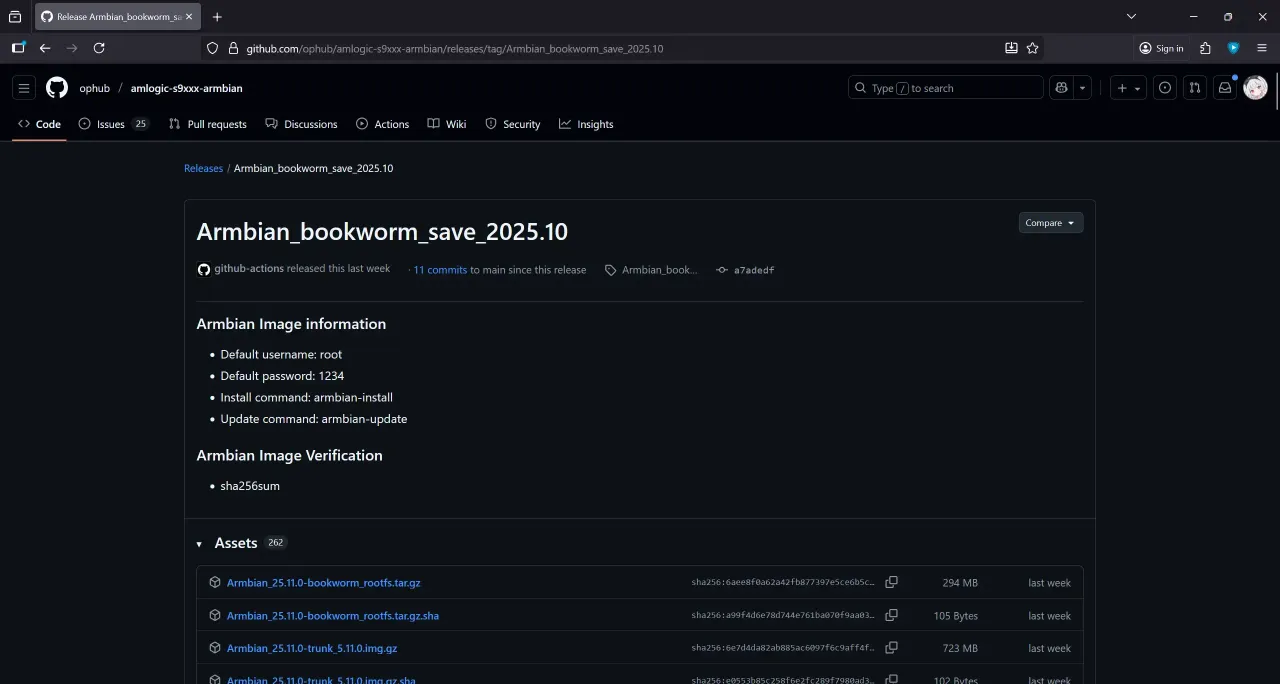Open Copilot chat icon in header
The image size is (1280, 684).
(1062, 88)
